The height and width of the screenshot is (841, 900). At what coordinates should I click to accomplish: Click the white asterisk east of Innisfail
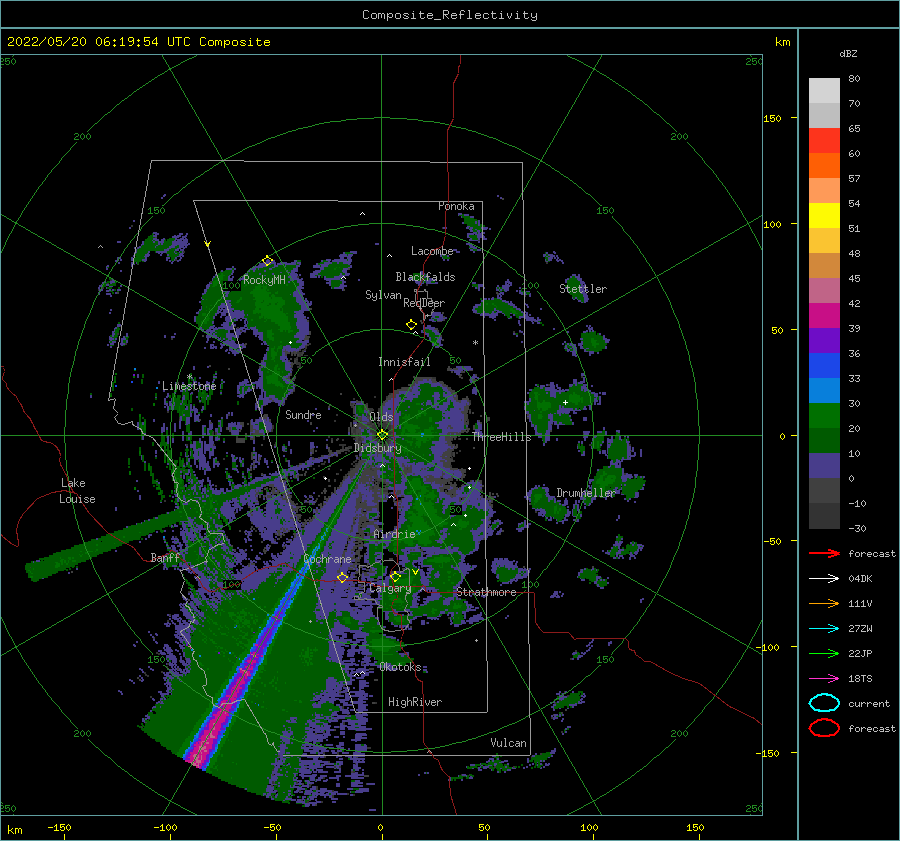(475, 343)
